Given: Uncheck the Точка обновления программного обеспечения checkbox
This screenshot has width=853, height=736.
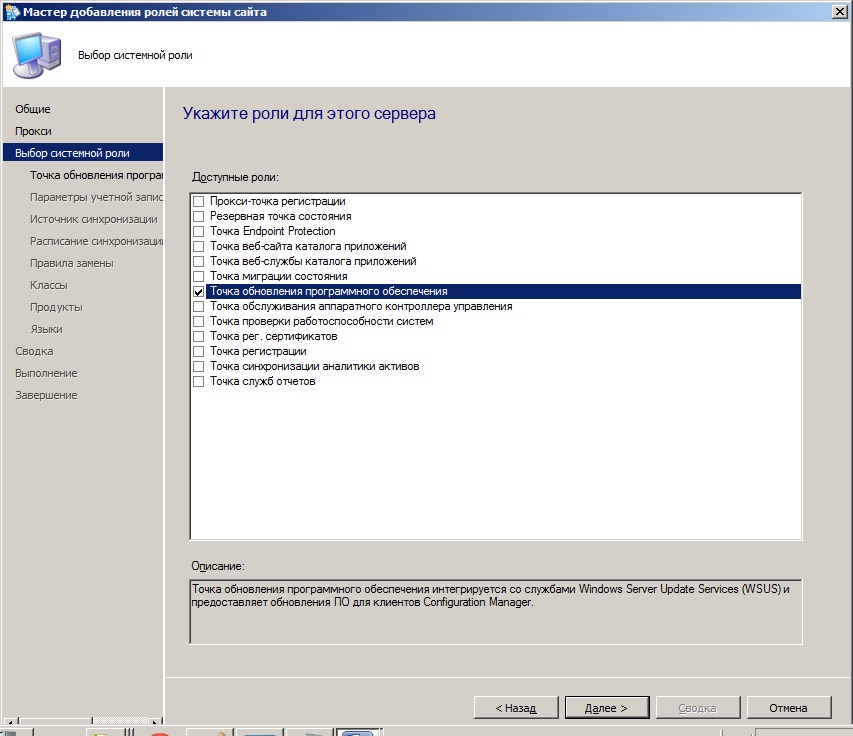Looking at the screenshot, I should coord(199,292).
